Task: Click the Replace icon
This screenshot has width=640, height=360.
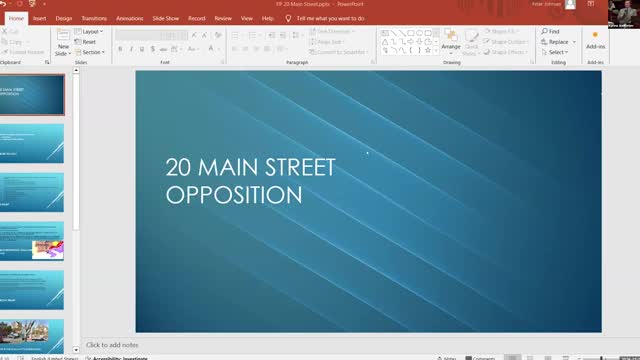Action: coord(544,42)
